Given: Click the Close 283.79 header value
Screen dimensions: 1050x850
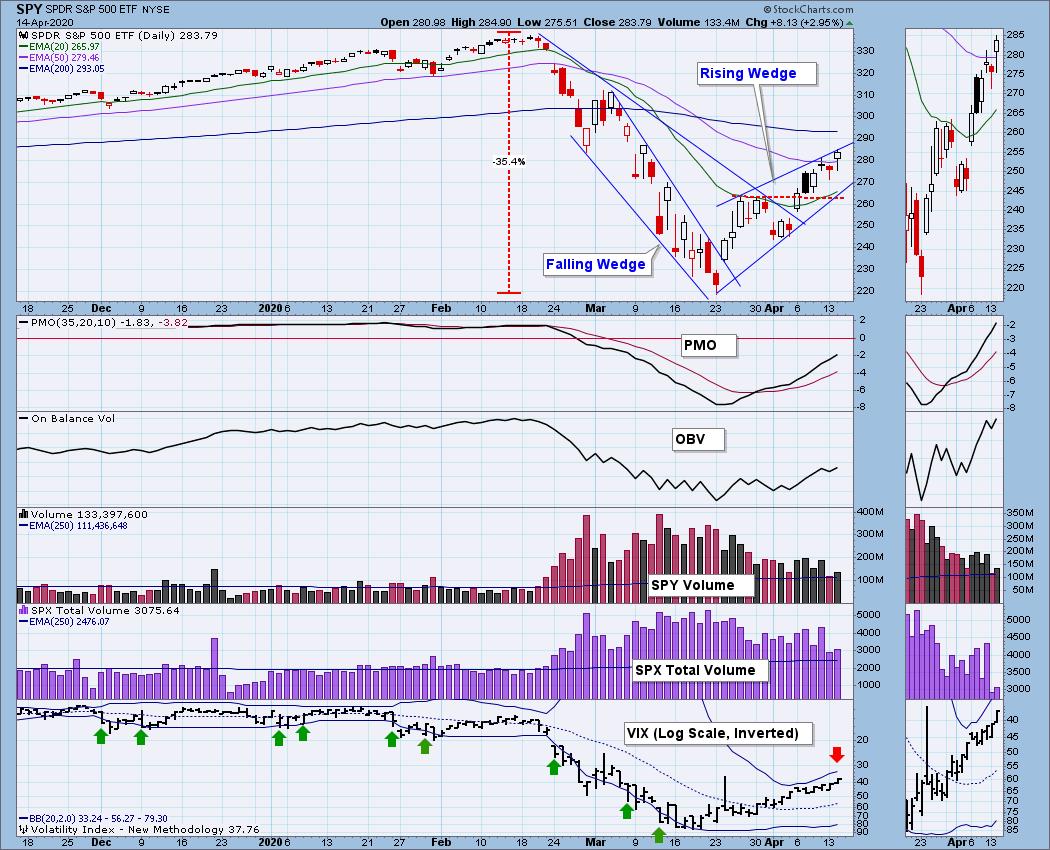Looking at the screenshot, I should coord(617,22).
